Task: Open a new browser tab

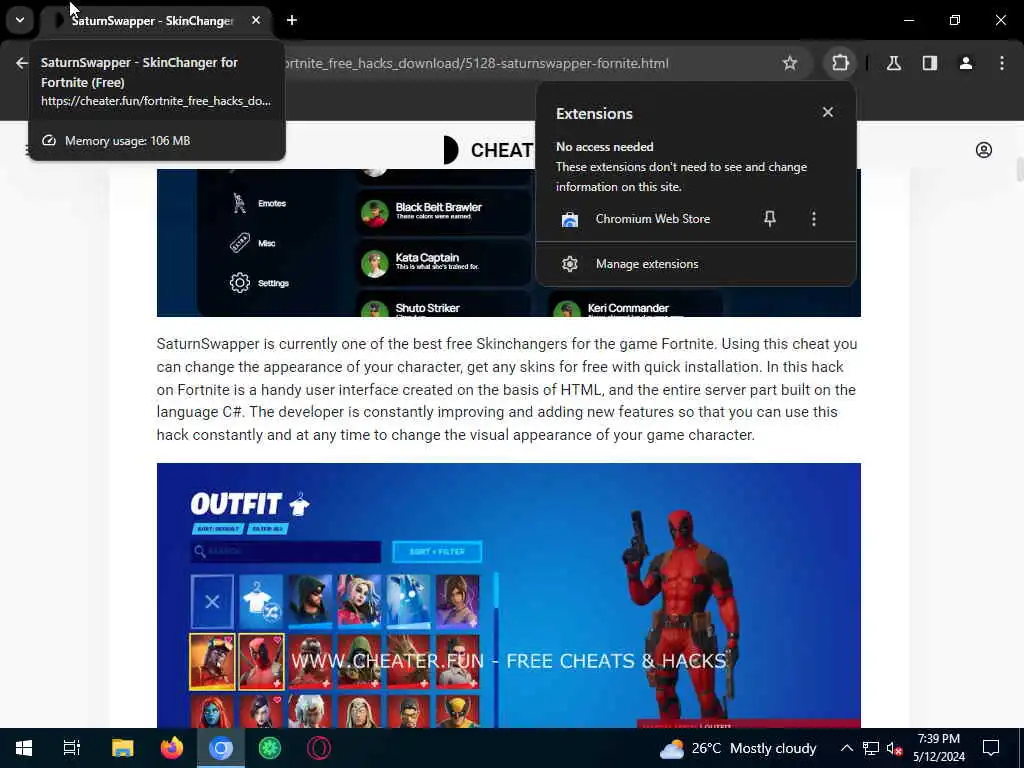Action: coord(292,20)
